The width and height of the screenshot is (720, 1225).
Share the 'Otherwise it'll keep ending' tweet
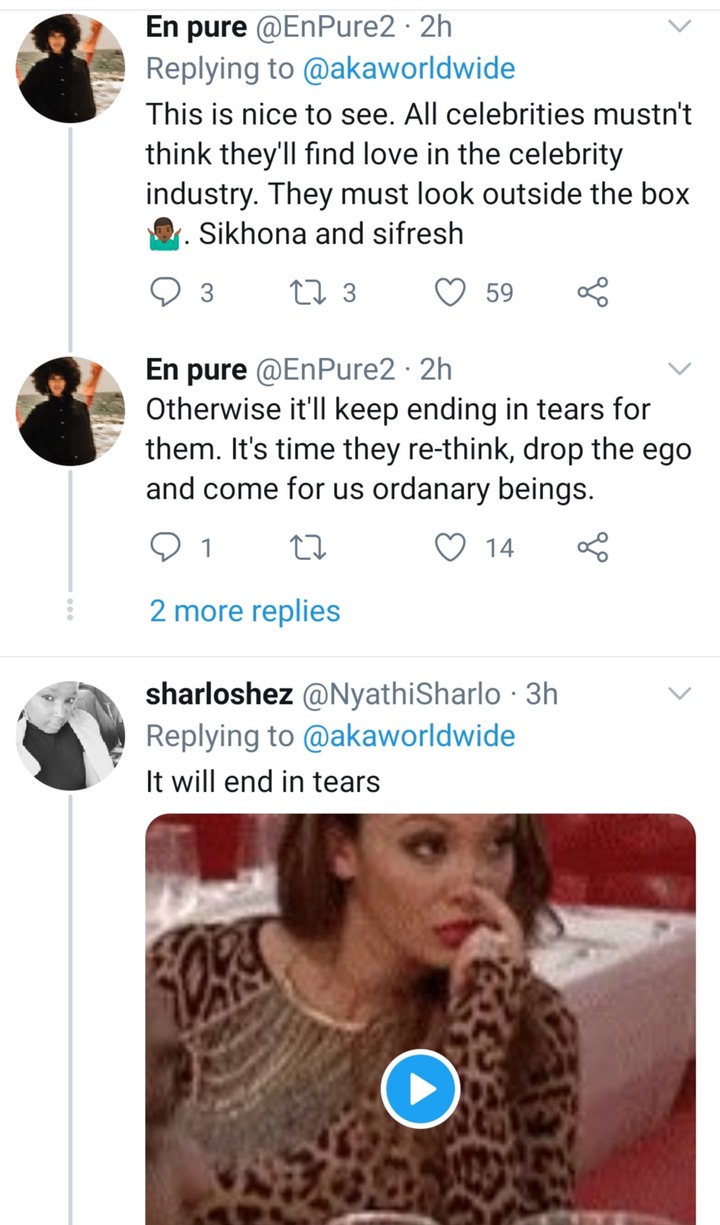click(592, 547)
